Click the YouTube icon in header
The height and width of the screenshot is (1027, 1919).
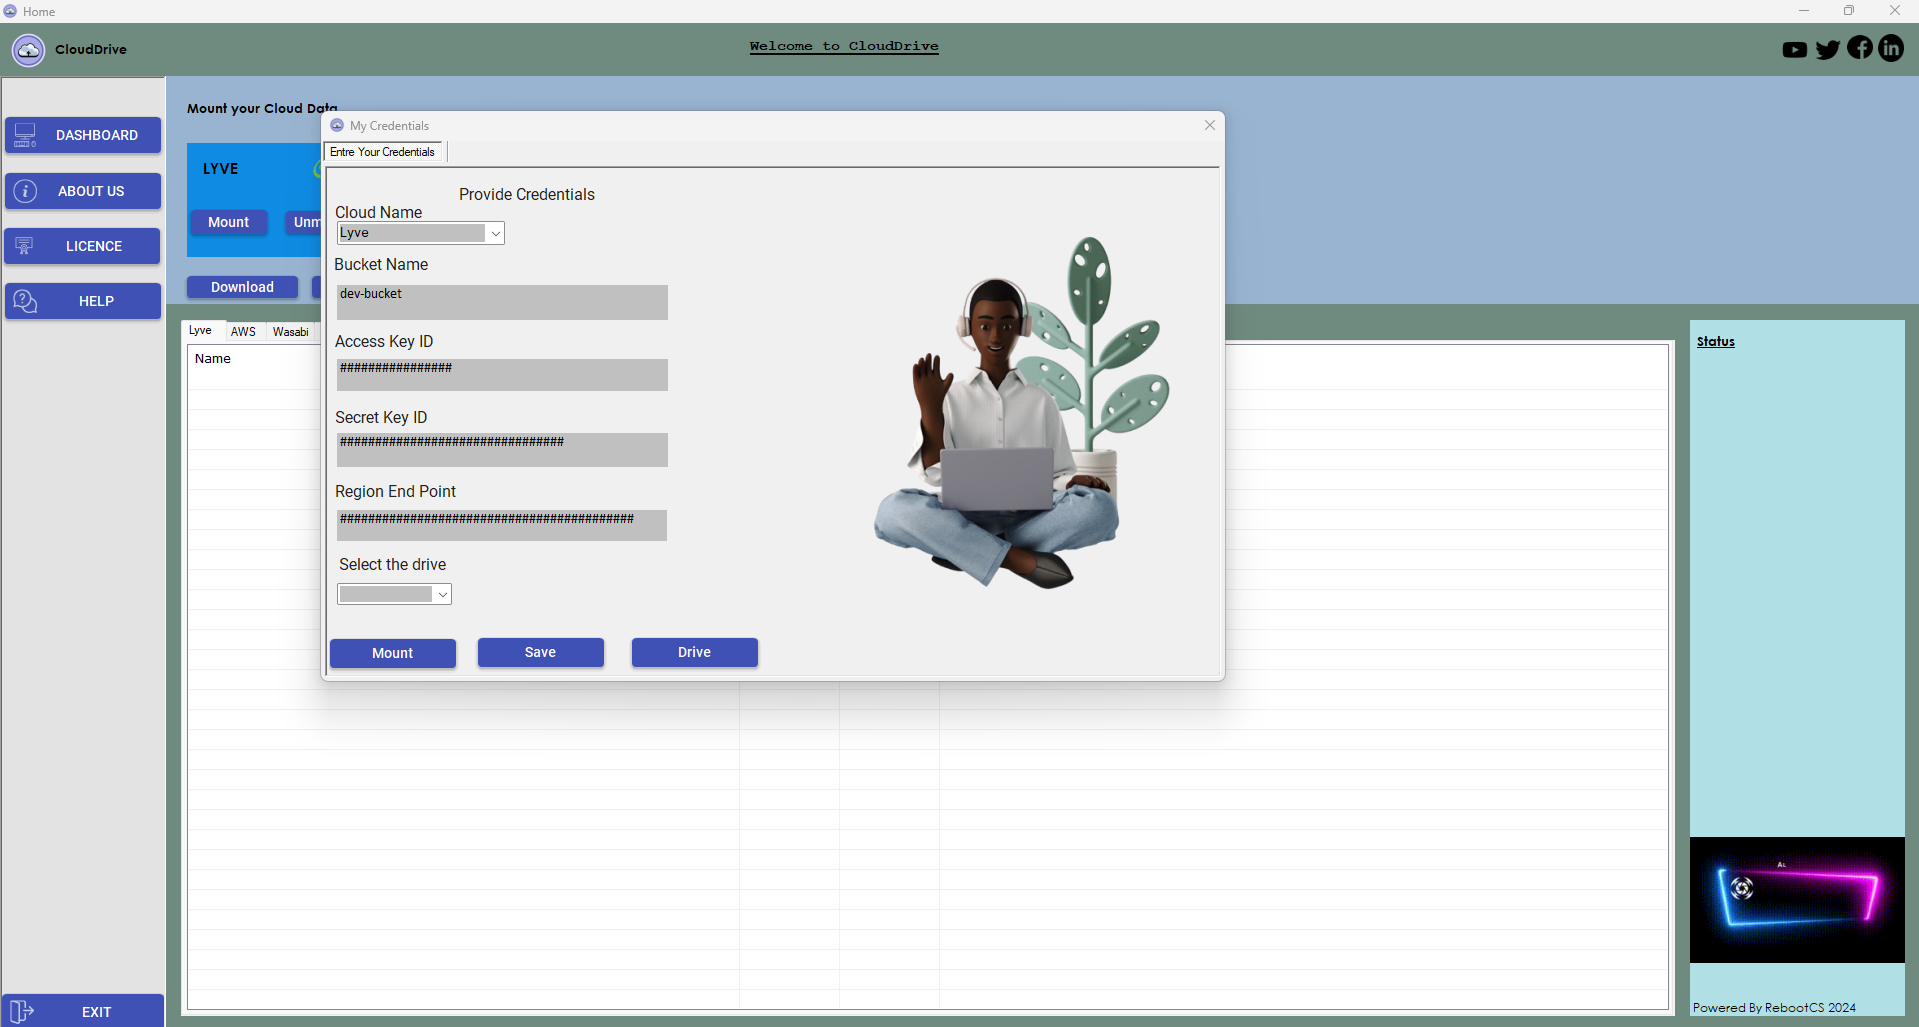click(x=1794, y=50)
